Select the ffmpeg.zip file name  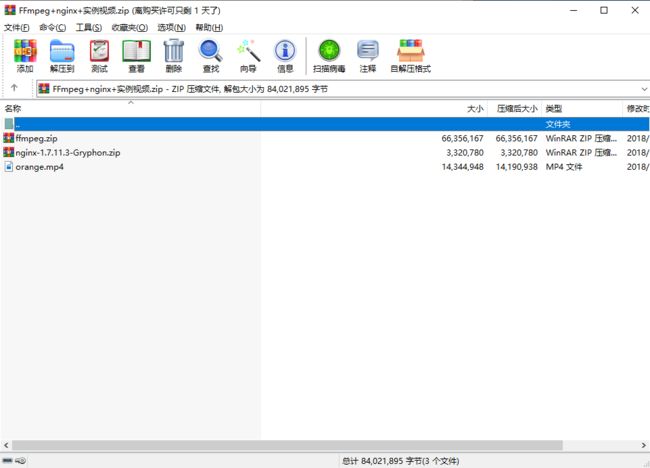point(36,138)
